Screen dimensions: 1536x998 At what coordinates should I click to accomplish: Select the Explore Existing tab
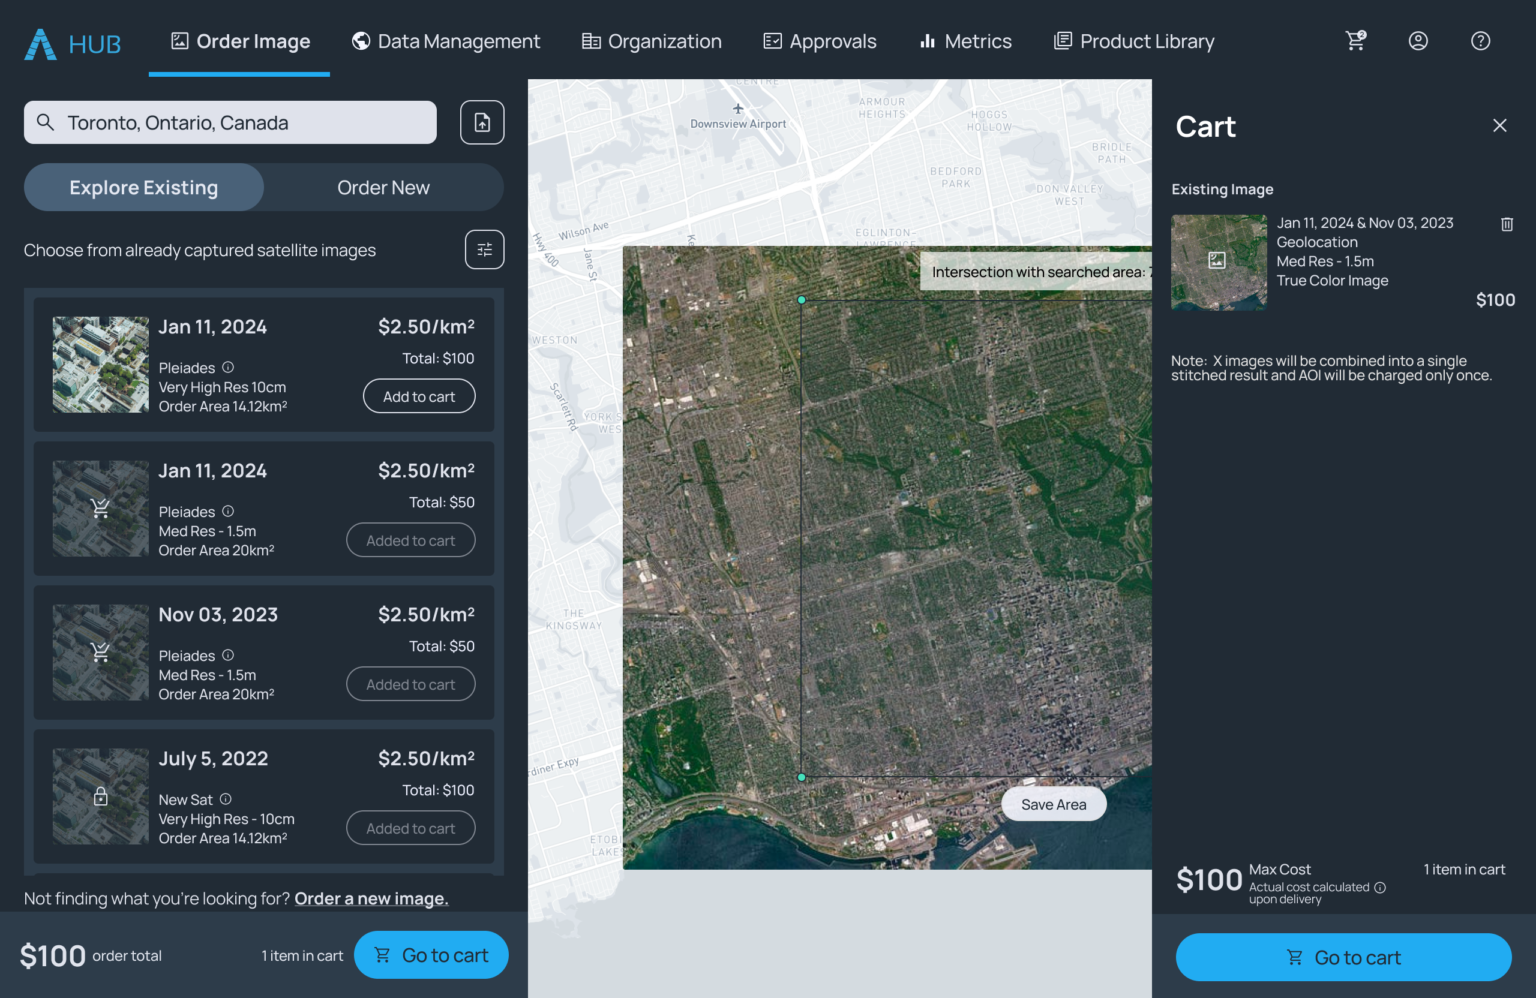pyautogui.click(x=143, y=187)
